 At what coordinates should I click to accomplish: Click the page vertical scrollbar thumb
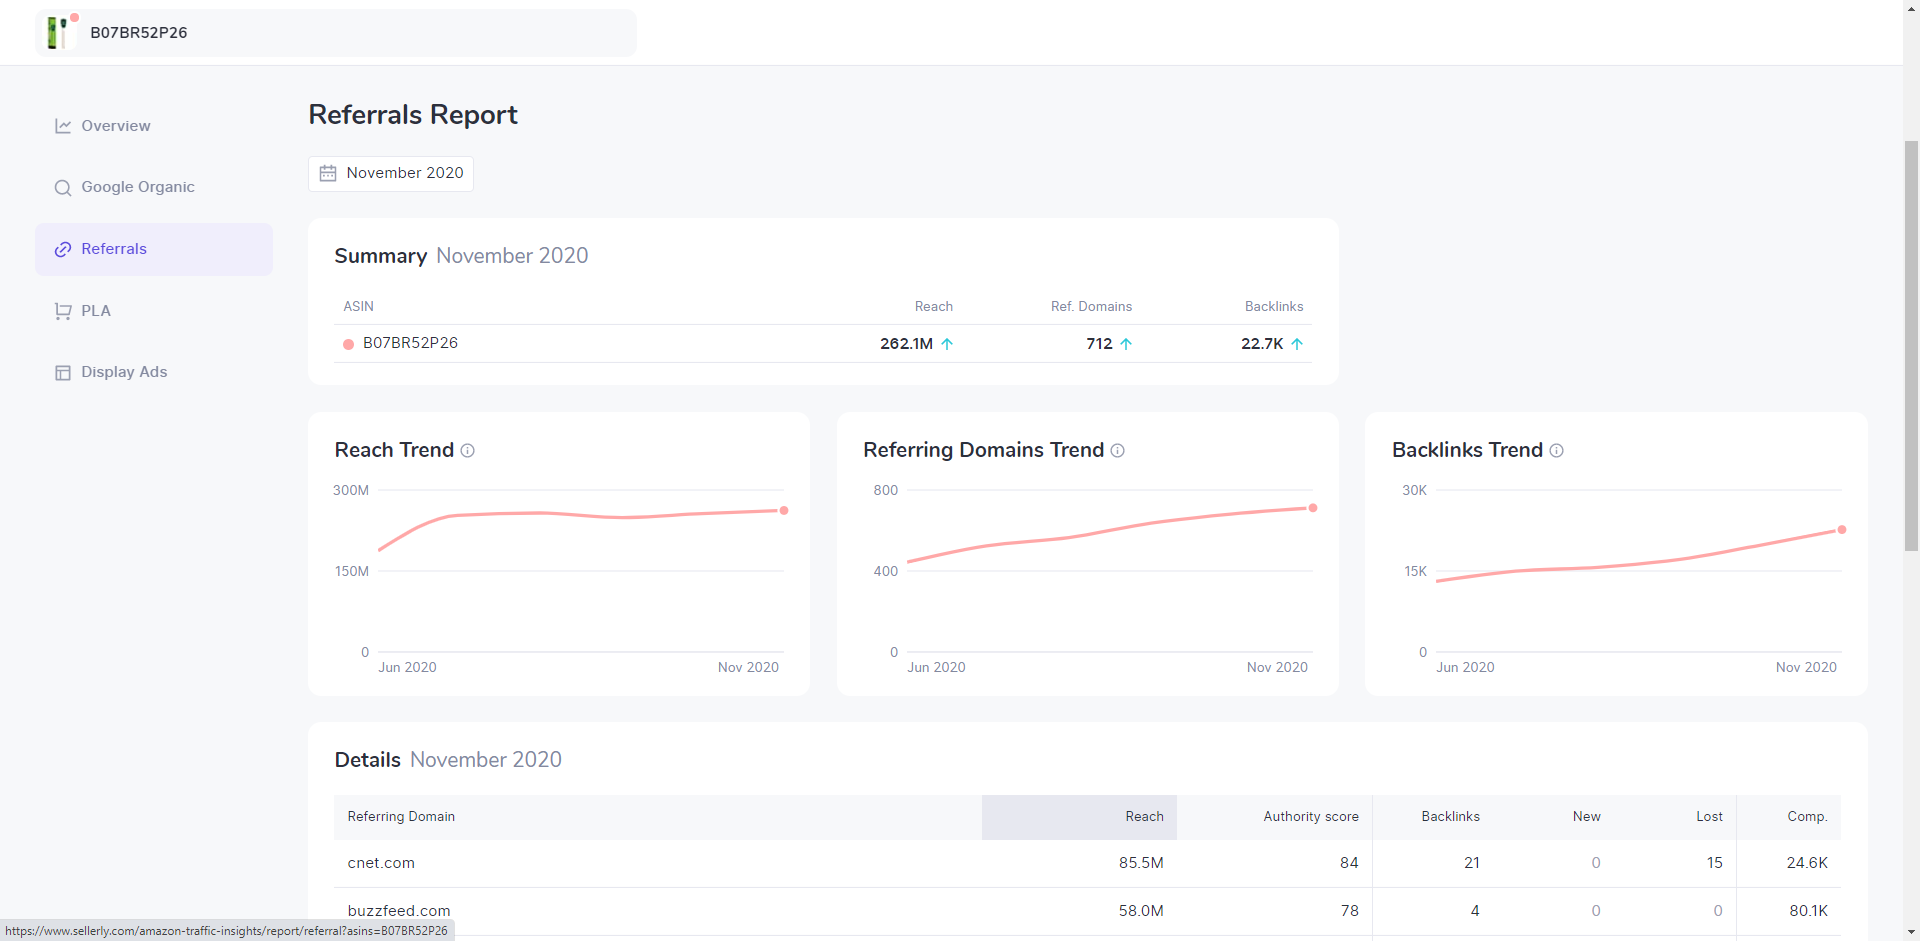(1911, 346)
